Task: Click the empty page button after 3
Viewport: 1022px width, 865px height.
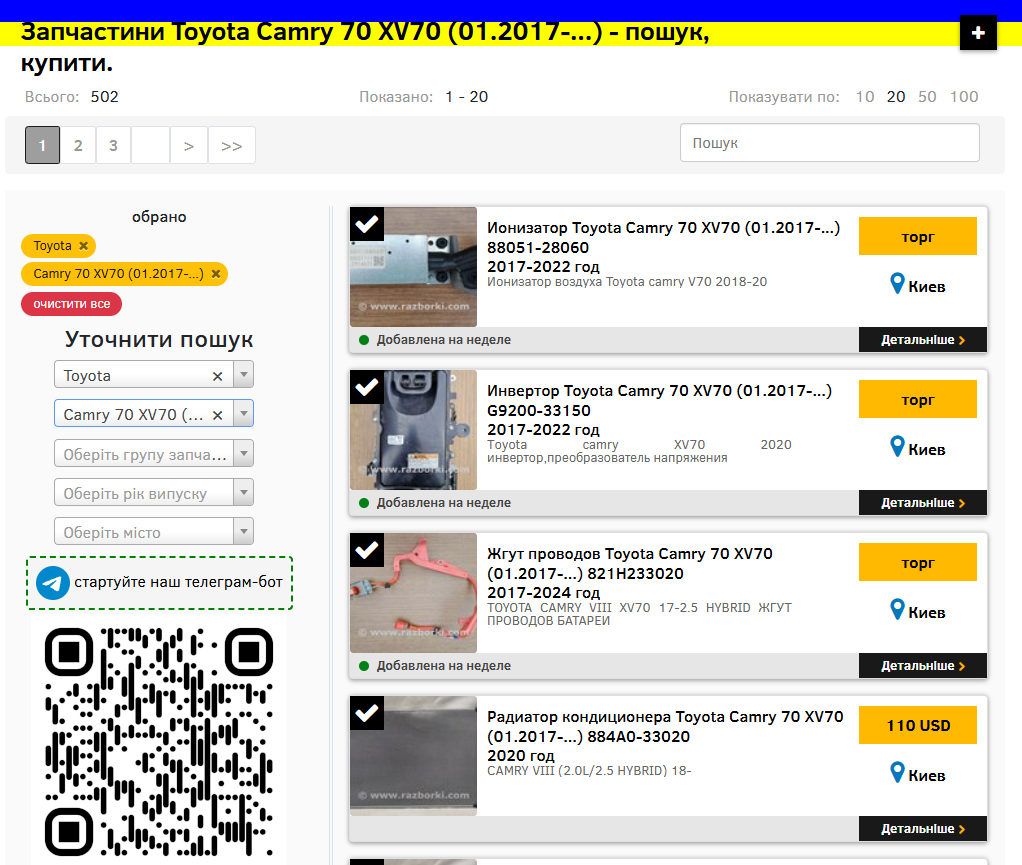Action: tap(151, 145)
